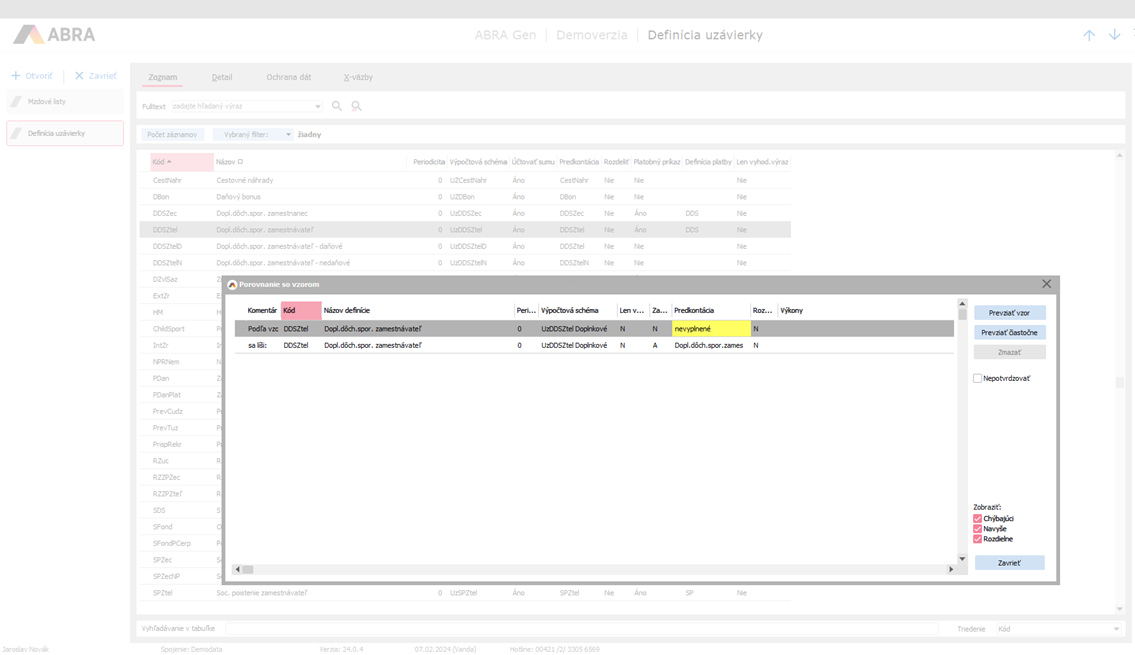Click the ABRA logo
Screen dimensions: 1135x655
55,35
